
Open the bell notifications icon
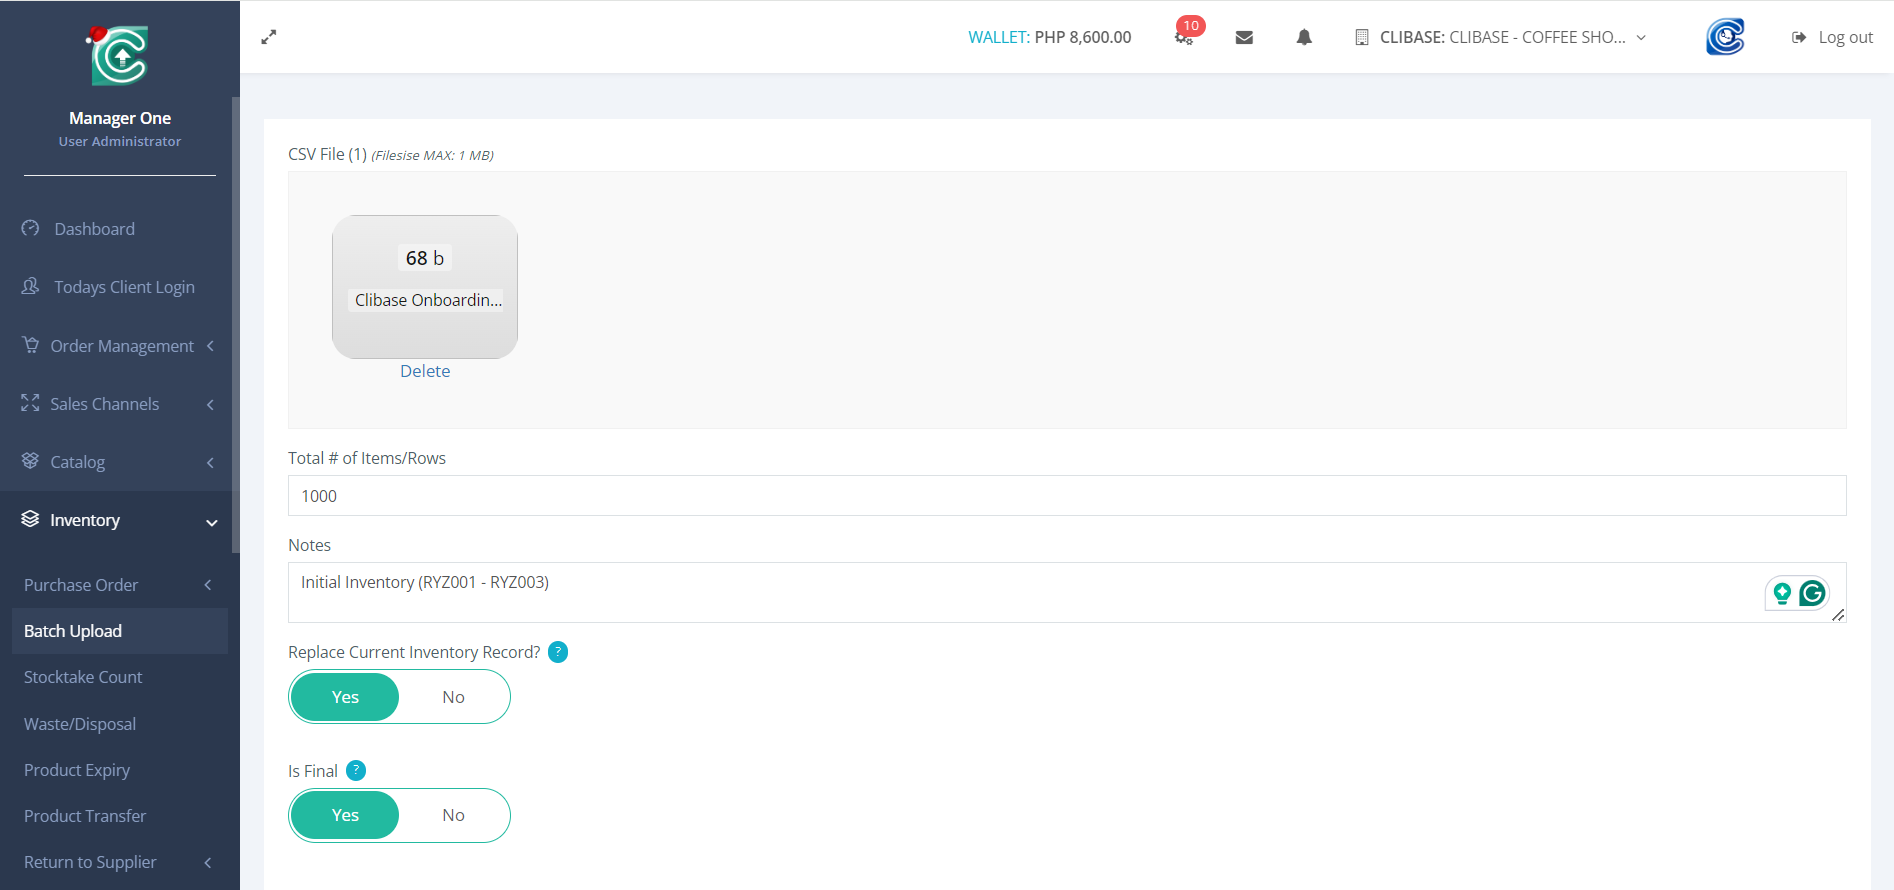point(1304,37)
